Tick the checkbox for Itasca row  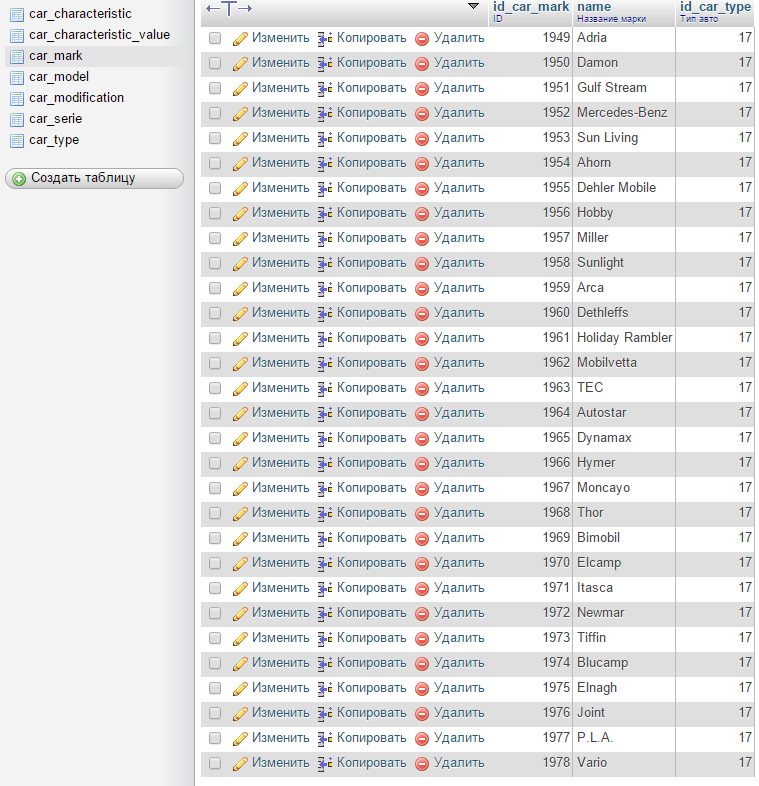click(x=215, y=588)
